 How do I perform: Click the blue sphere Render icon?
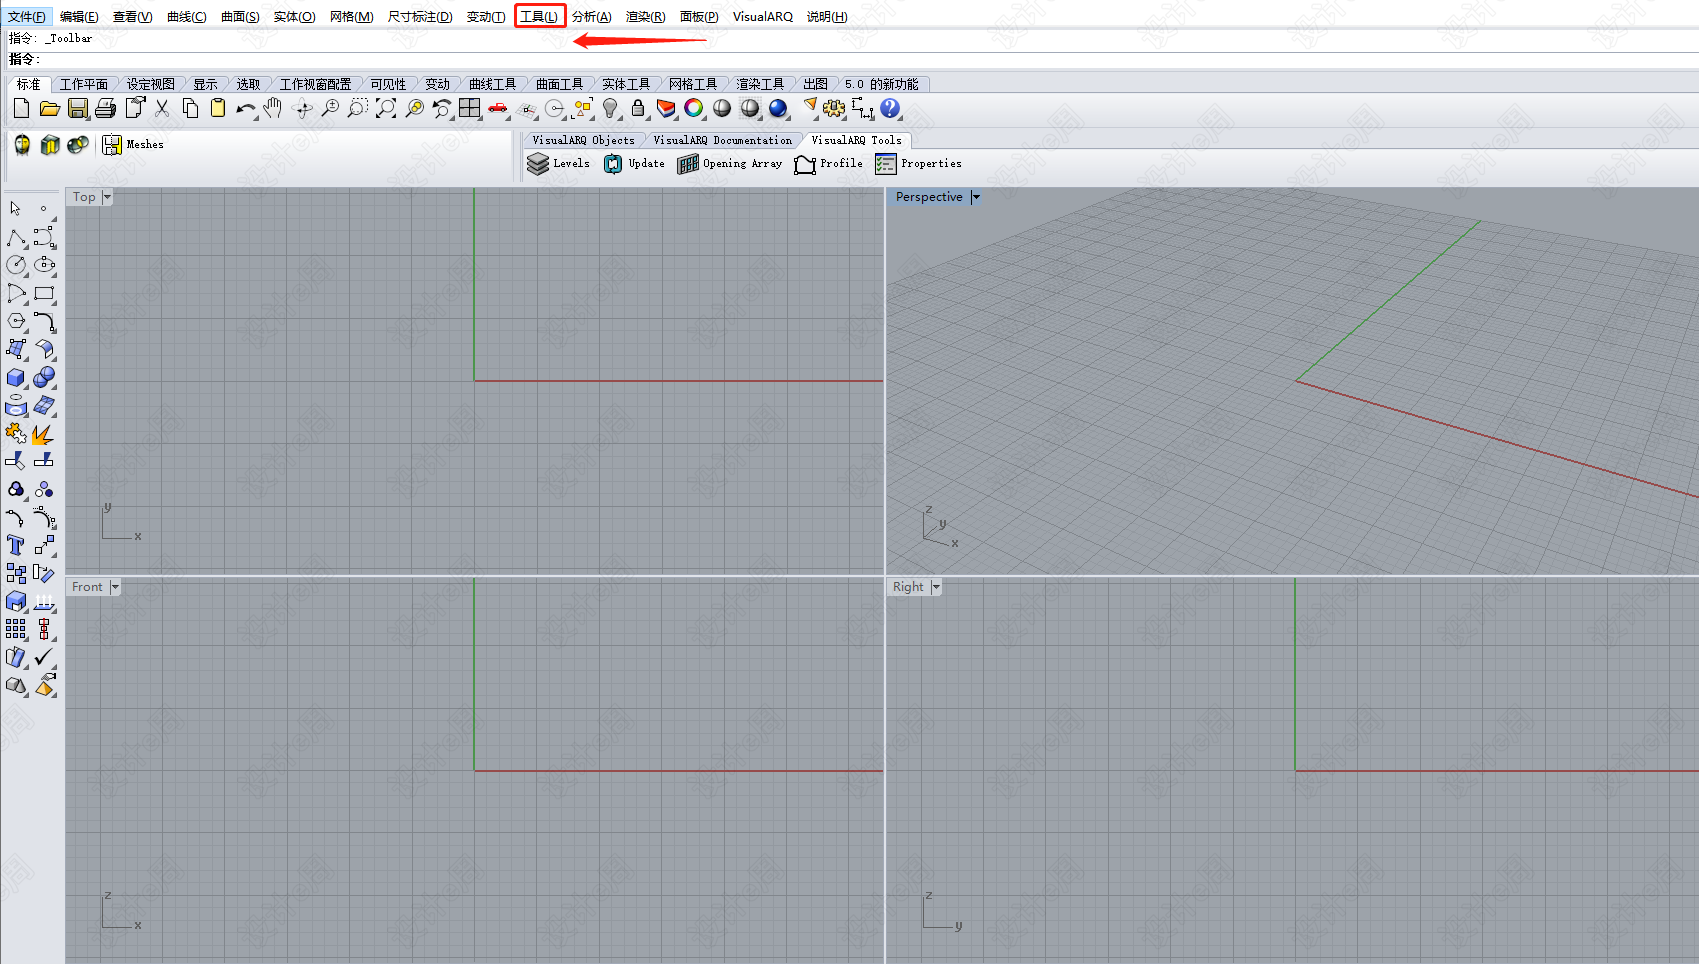pyautogui.click(x=778, y=108)
